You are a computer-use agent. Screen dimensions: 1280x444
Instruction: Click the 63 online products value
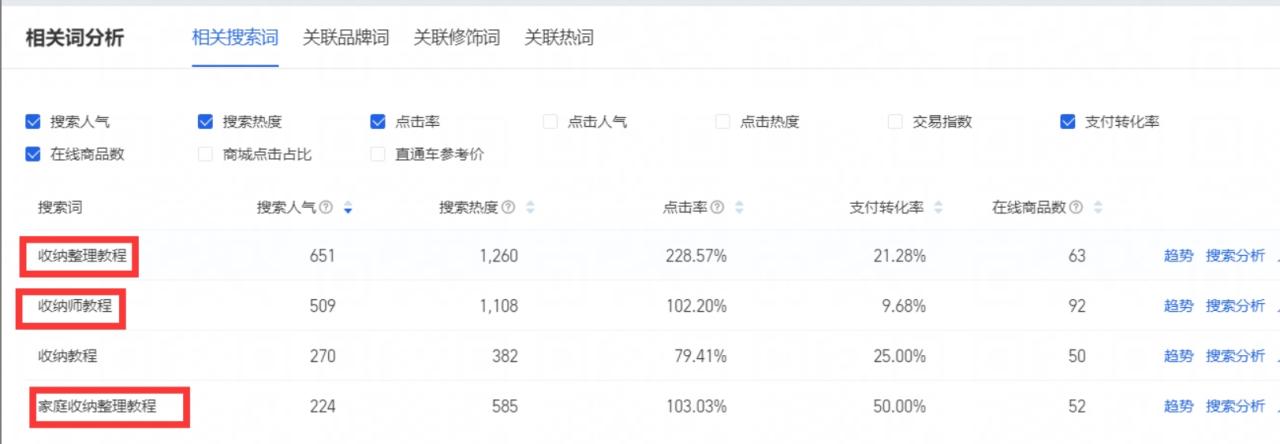[1076, 256]
